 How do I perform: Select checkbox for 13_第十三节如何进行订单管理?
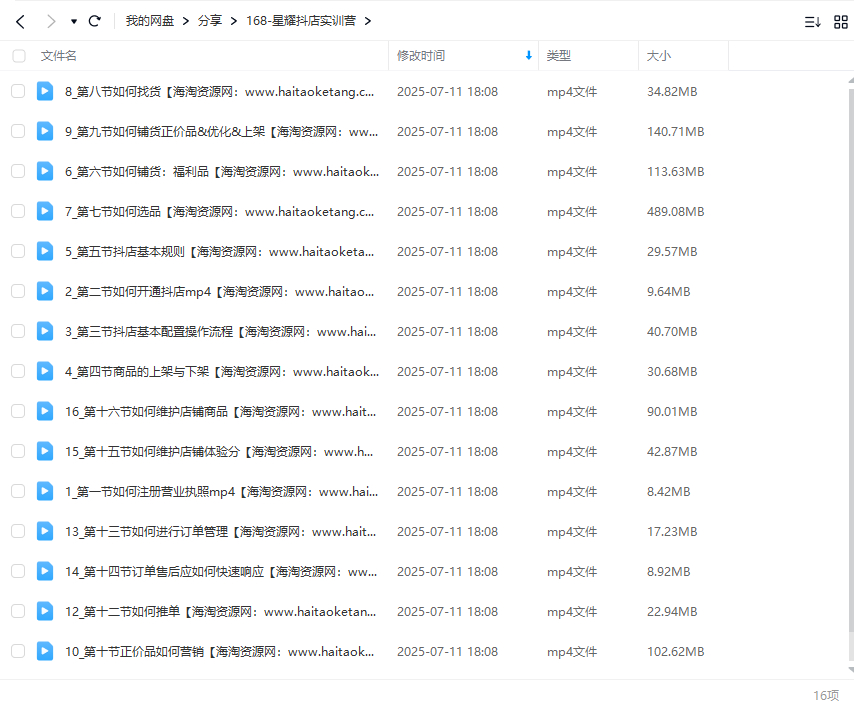click(x=18, y=531)
